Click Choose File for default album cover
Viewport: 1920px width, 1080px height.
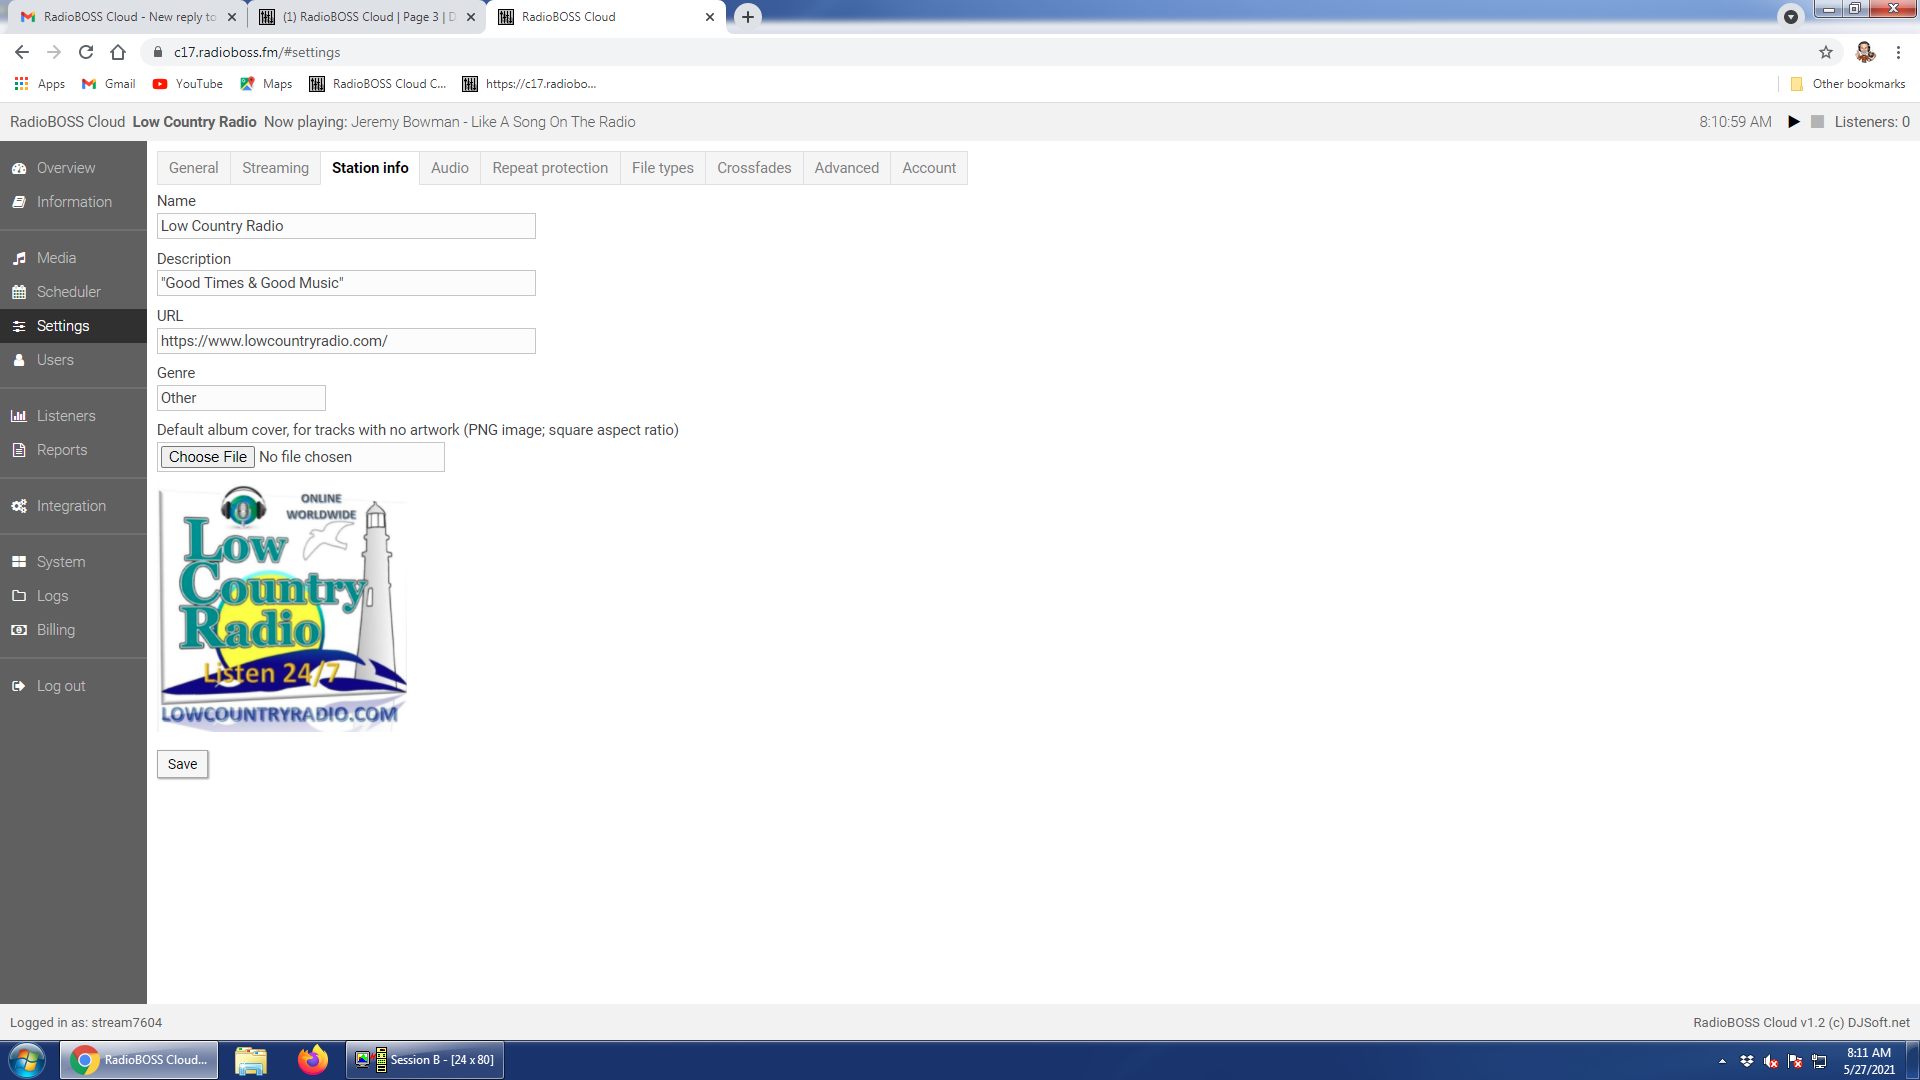tap(208, 457)
